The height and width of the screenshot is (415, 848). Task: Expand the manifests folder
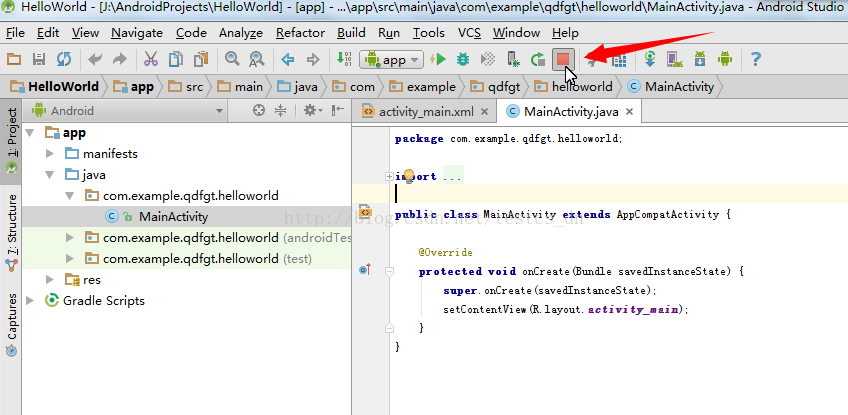[50, 154]
